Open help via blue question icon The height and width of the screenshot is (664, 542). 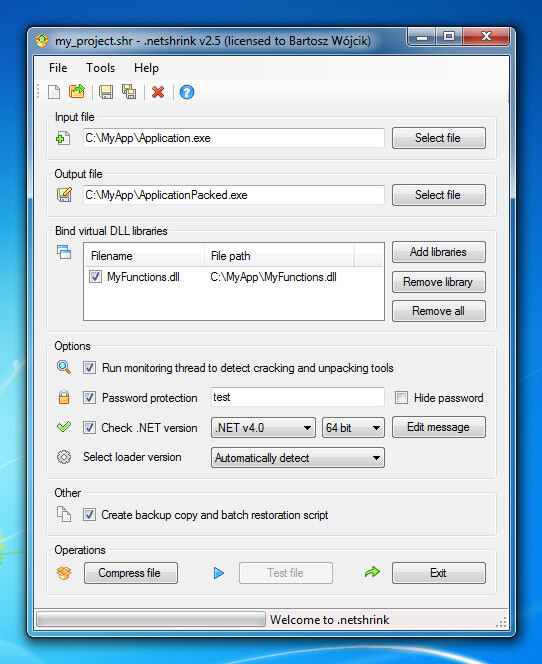pyautogui.click(x=187, y=92)
